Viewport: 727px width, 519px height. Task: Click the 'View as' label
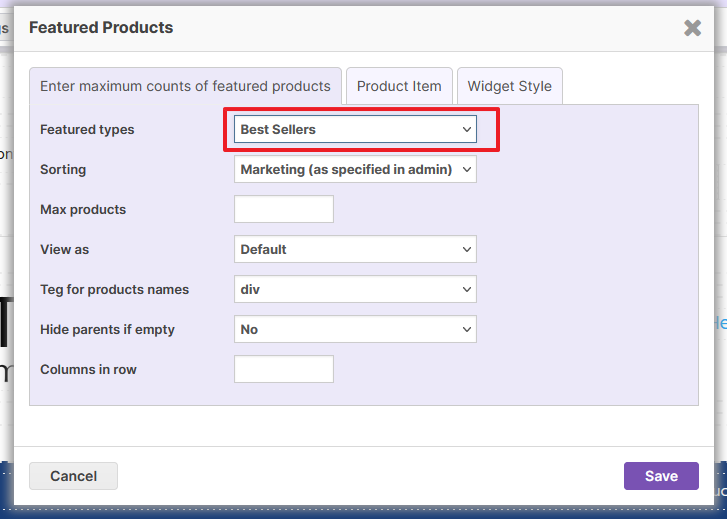point(64,249)
